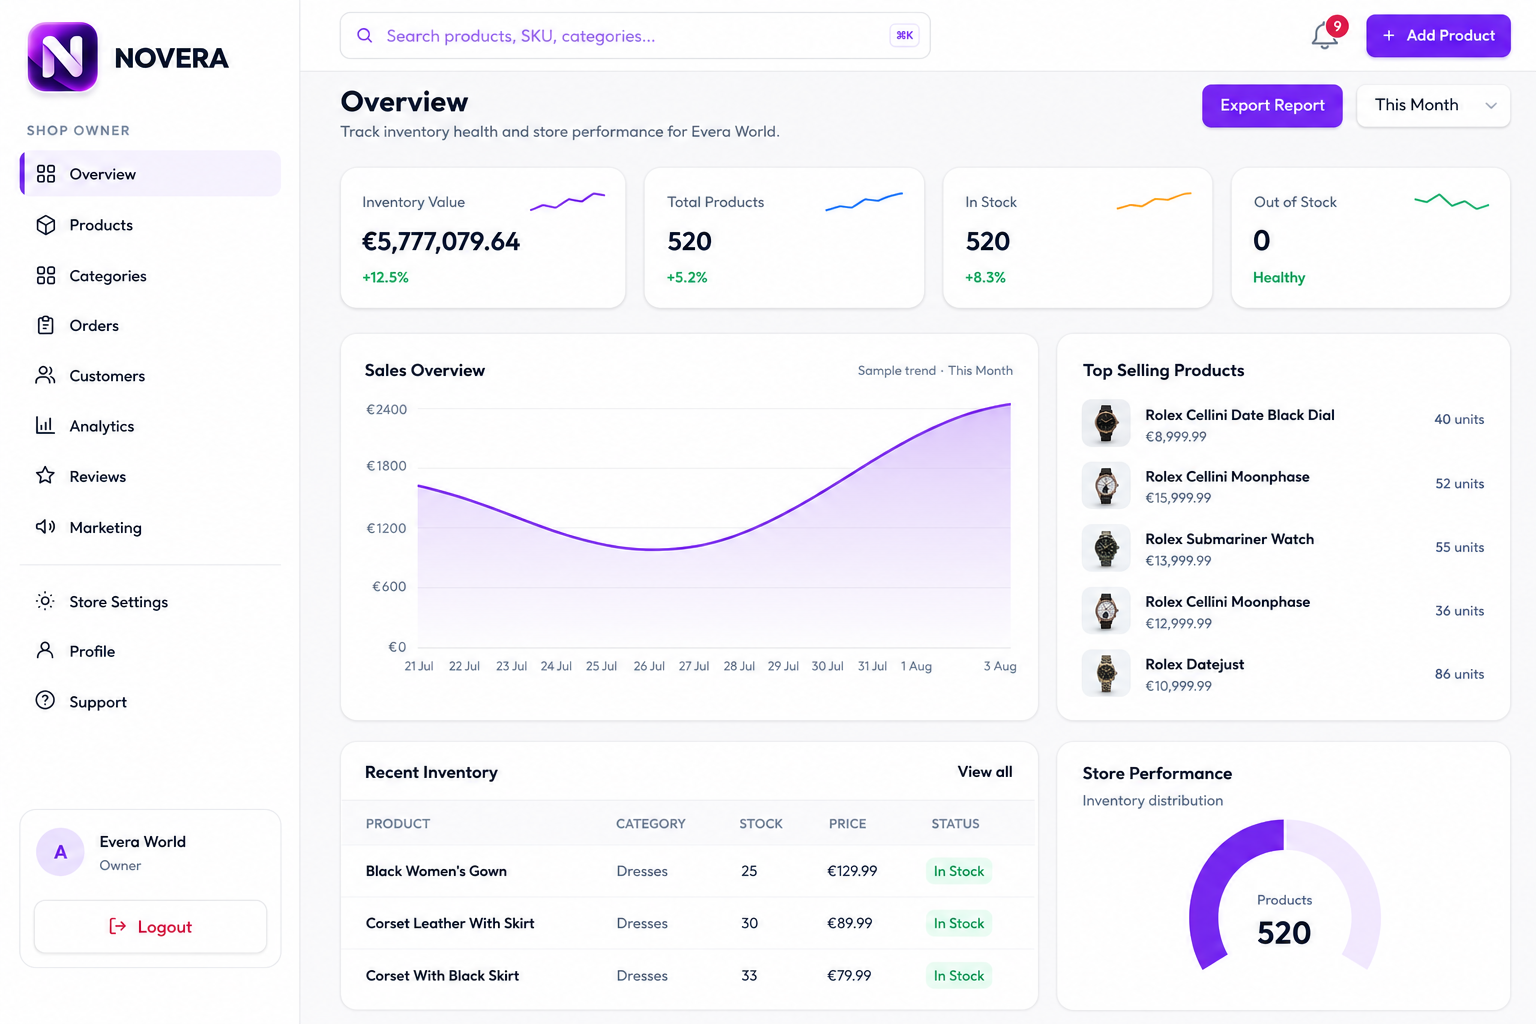Click the 520 Products donut center value
This screenshot has height=1024, width=1536.
(x=1284, y=932)
